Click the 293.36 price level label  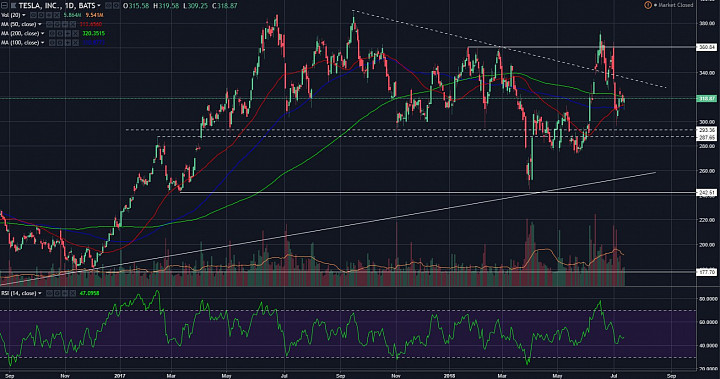(707, 130)
